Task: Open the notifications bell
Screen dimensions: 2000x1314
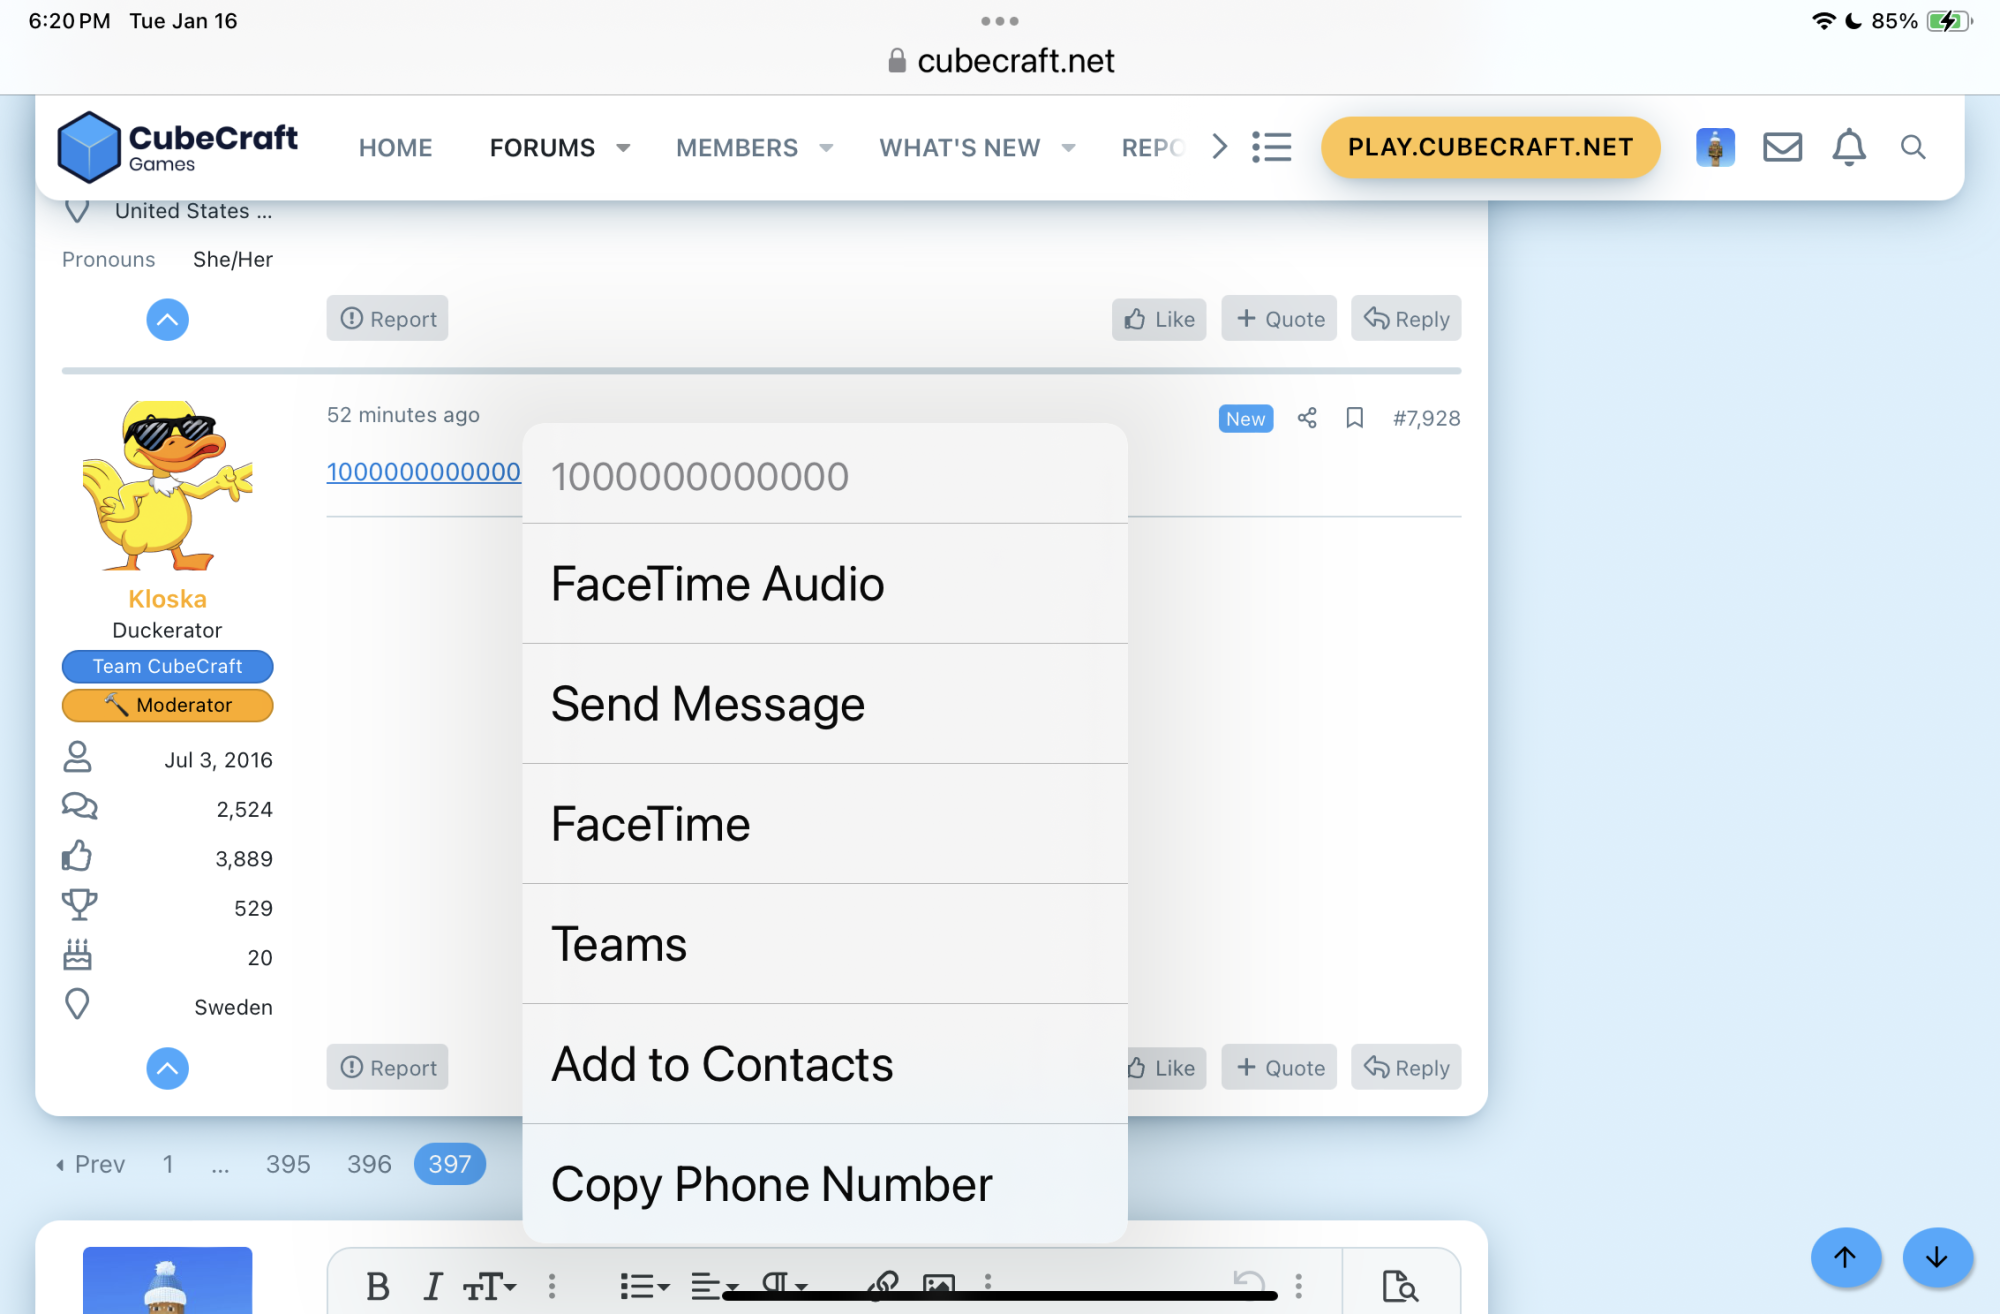Action: click(1848, 147)
